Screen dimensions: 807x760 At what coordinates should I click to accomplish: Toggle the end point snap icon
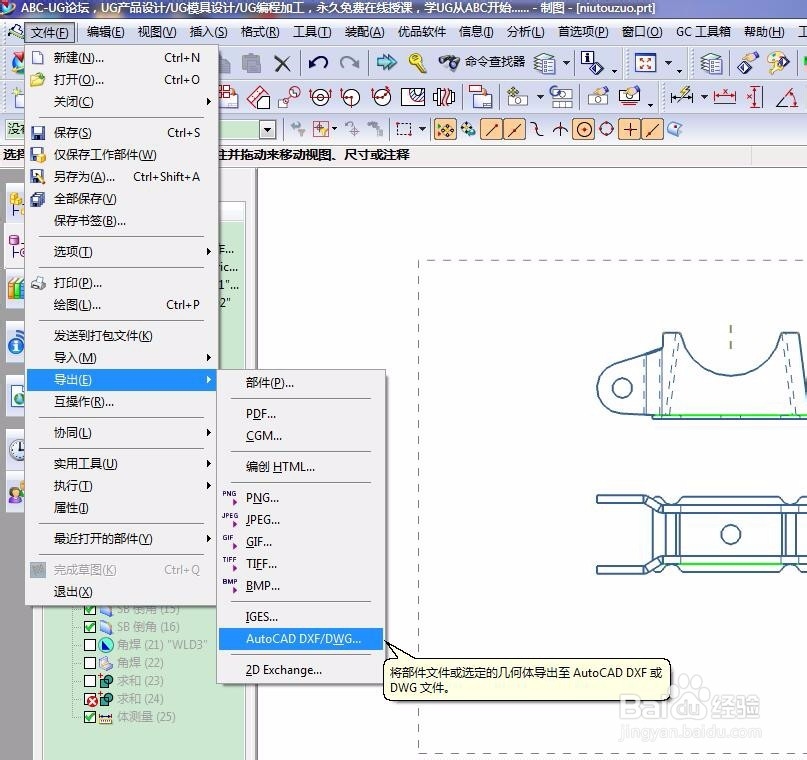click(491, 129)
